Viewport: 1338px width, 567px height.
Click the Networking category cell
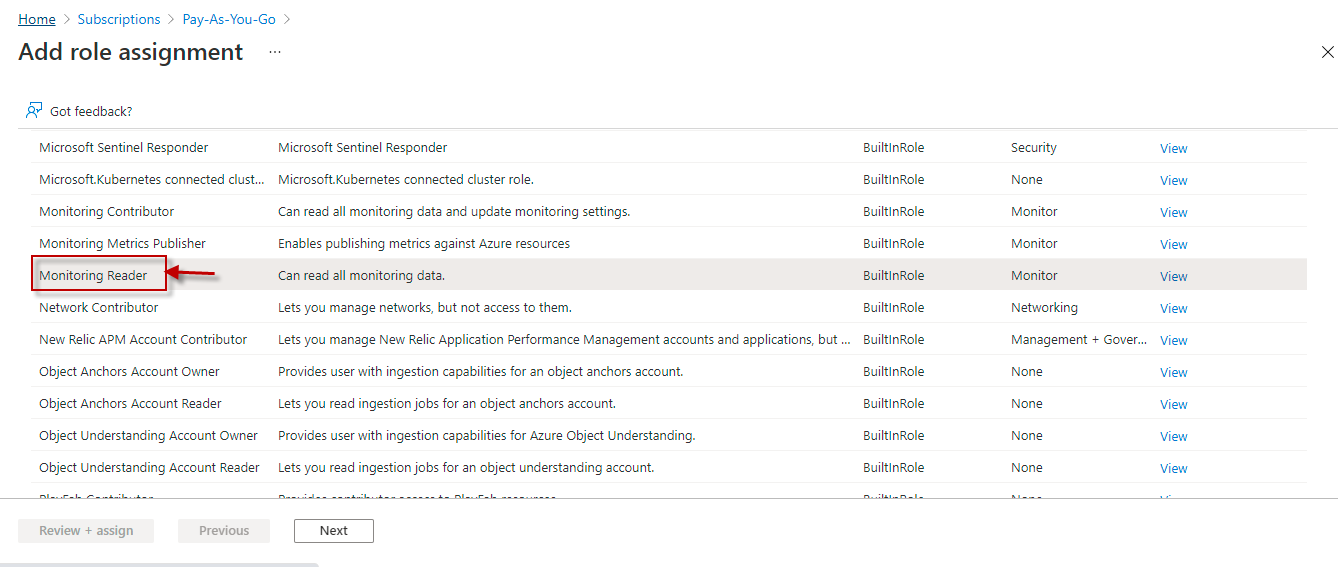point(1044,307)
